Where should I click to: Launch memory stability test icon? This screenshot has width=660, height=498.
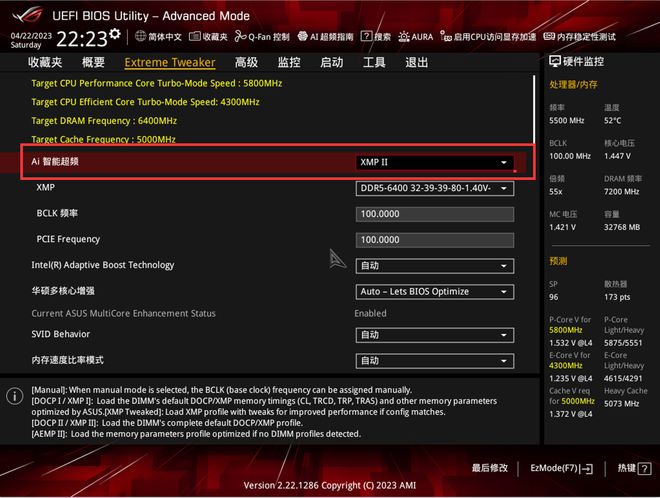pyautogui.click(x=549, y=37)
